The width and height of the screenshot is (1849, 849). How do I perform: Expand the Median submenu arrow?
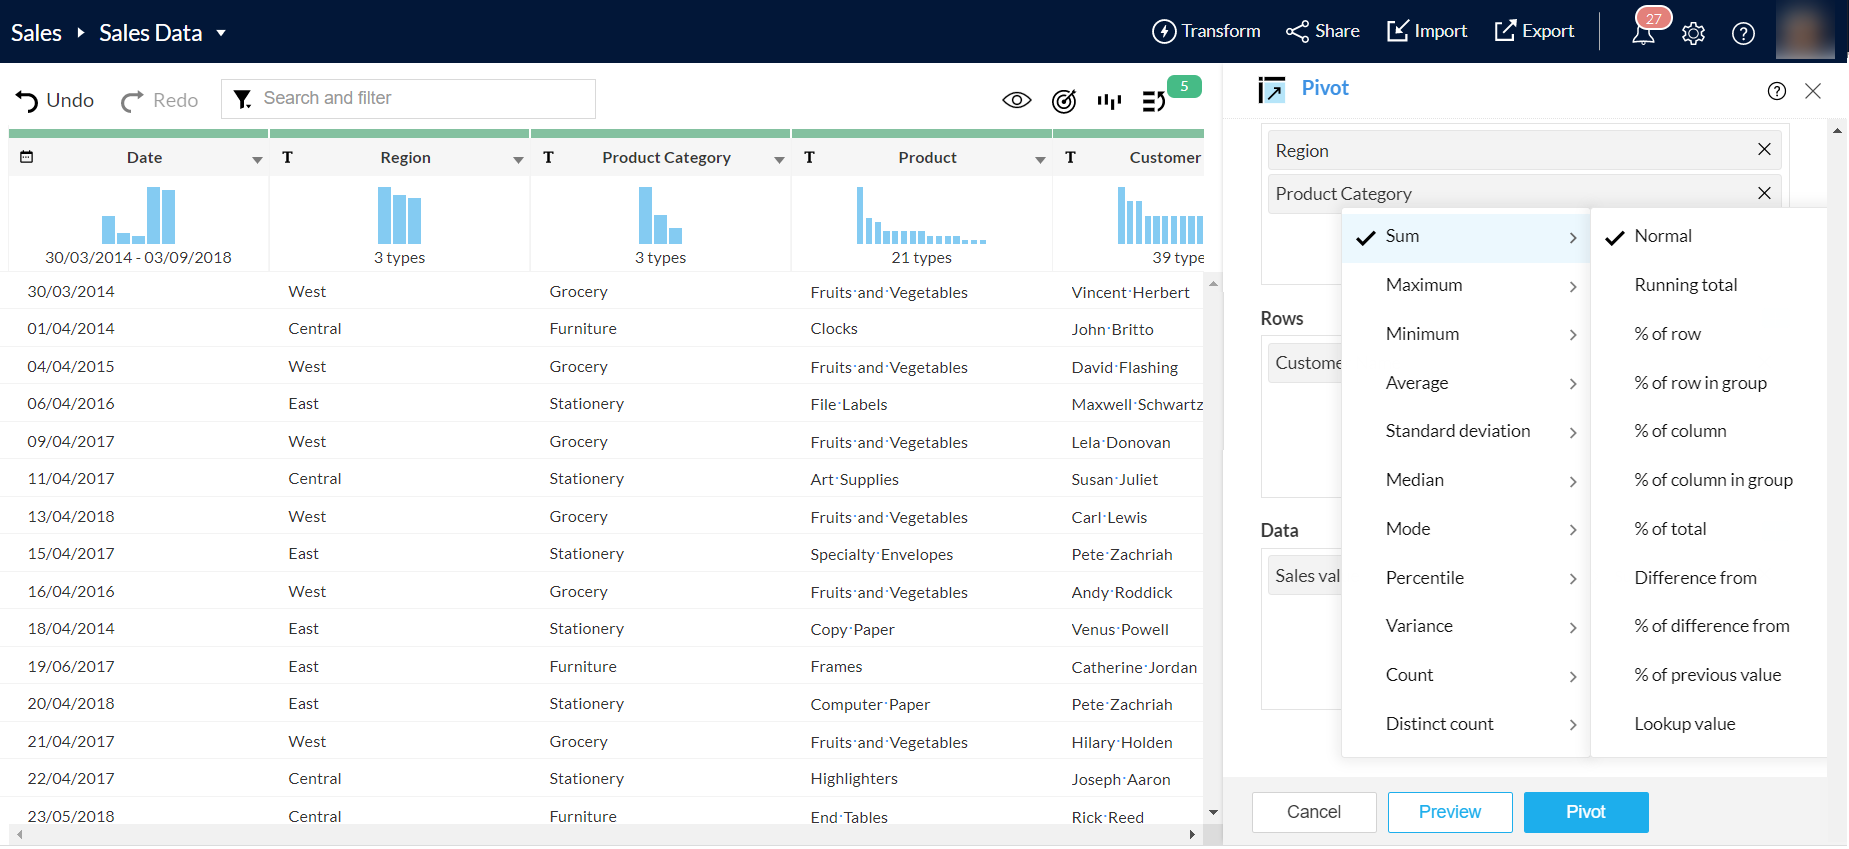(1573, 482)
